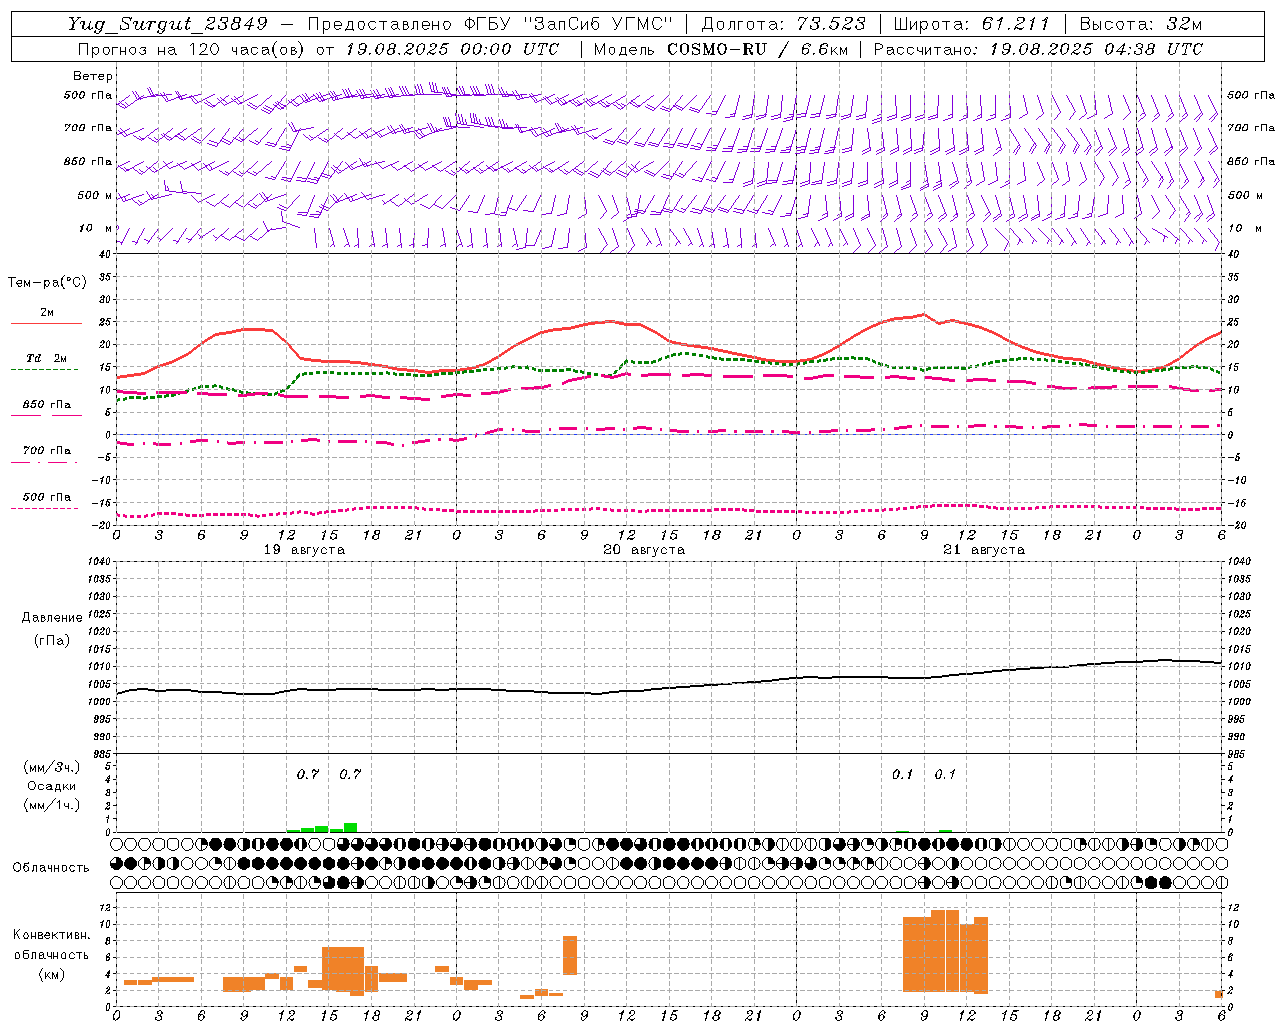Click the 10 м wind level label on left
Image resolution: width=1280 pixels, height=1024 pixels.
click(x=95, y=228)
